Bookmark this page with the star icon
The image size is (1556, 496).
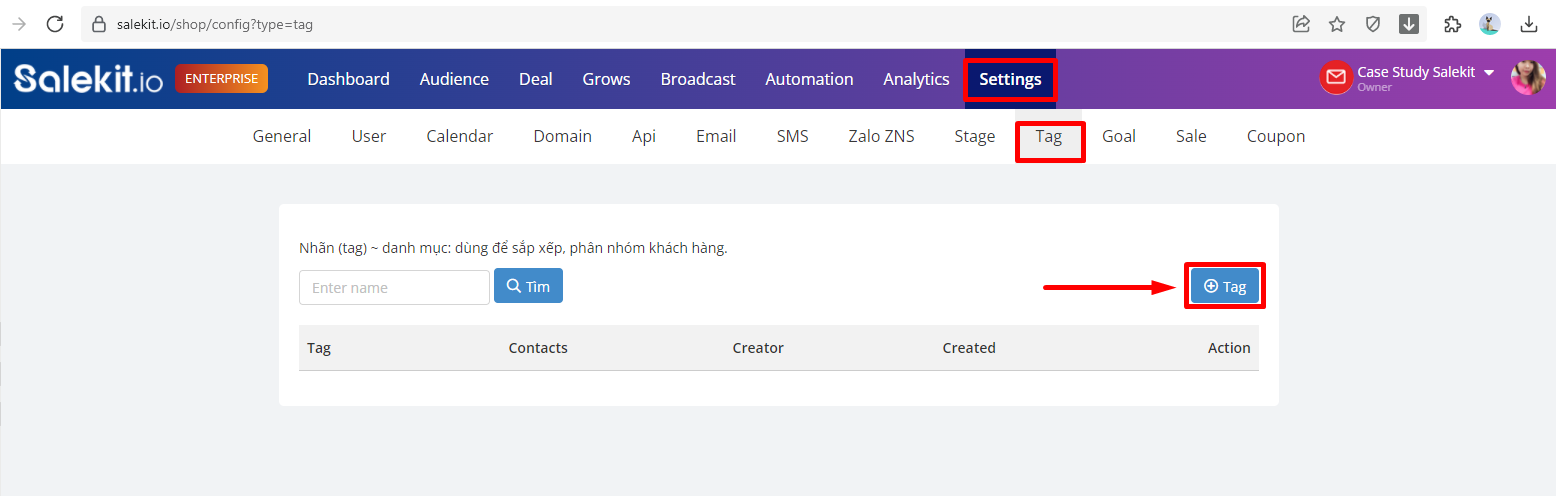[1337, 24]
